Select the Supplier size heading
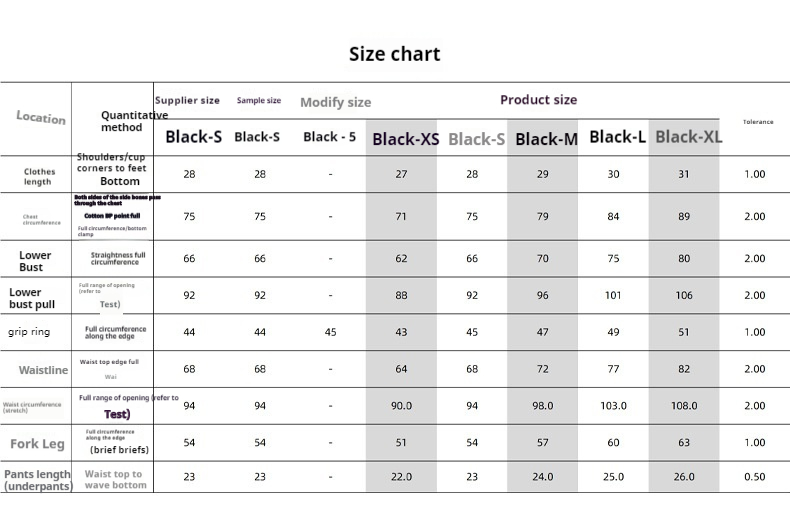Image resolution: width=790 pixels, height=520 pixels. [187, 100]
